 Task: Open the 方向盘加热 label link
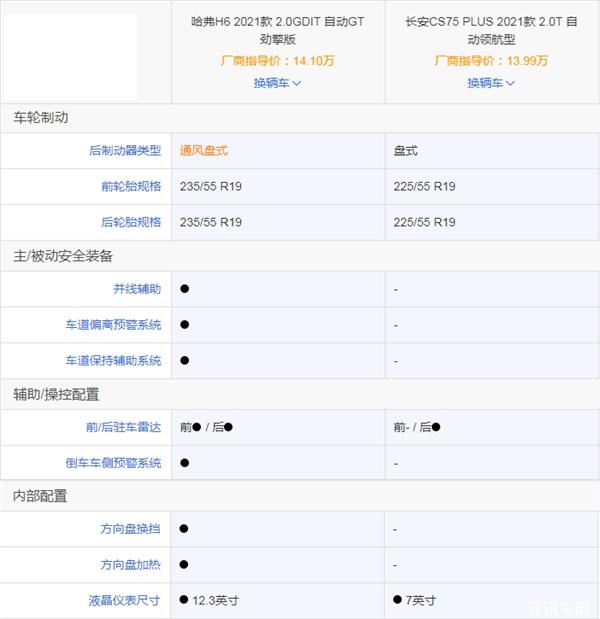131,565
